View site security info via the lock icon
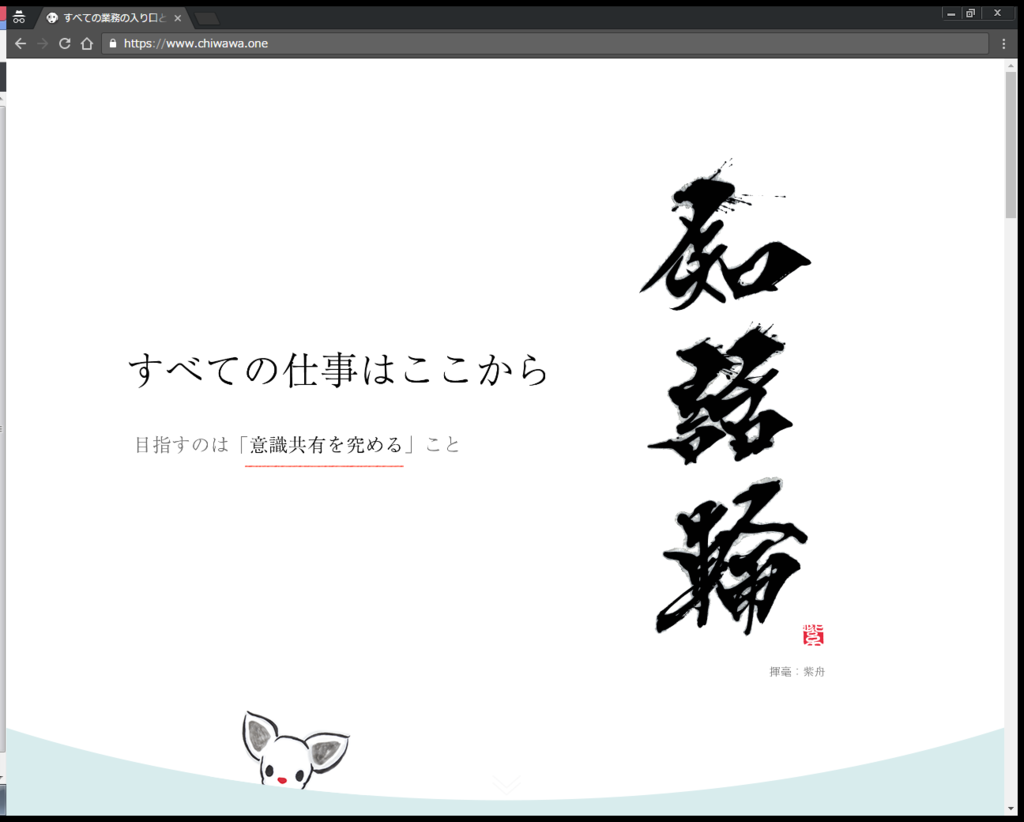1024x822 pixels. coord(113,44)
